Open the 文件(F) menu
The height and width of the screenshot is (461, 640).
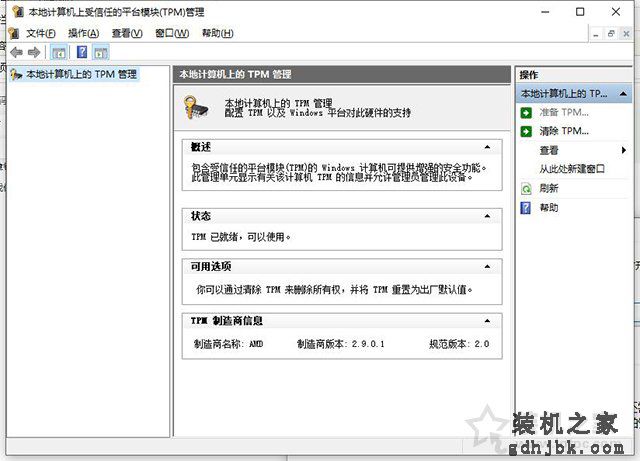[x=41, y=33]
